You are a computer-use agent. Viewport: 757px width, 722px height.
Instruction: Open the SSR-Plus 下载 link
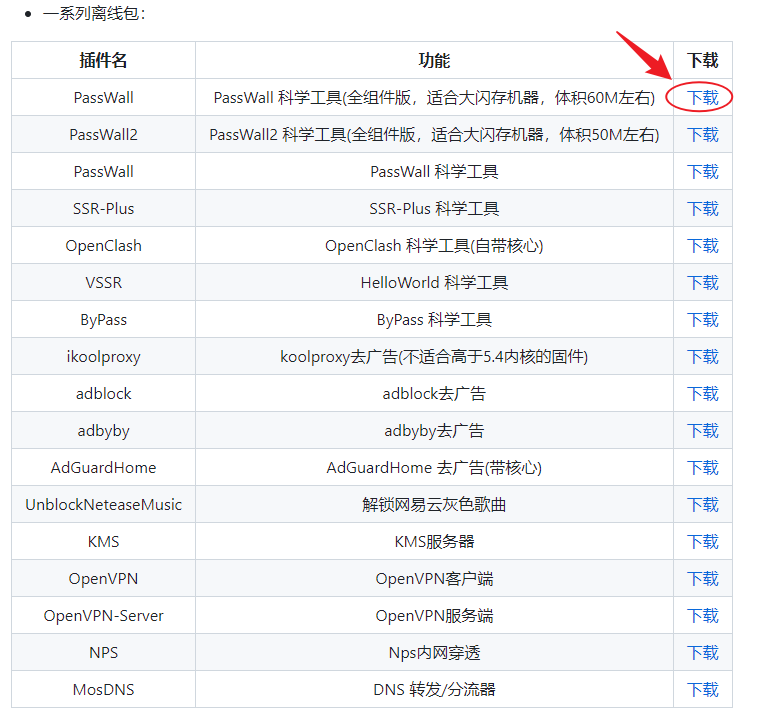tap(702, 208)
